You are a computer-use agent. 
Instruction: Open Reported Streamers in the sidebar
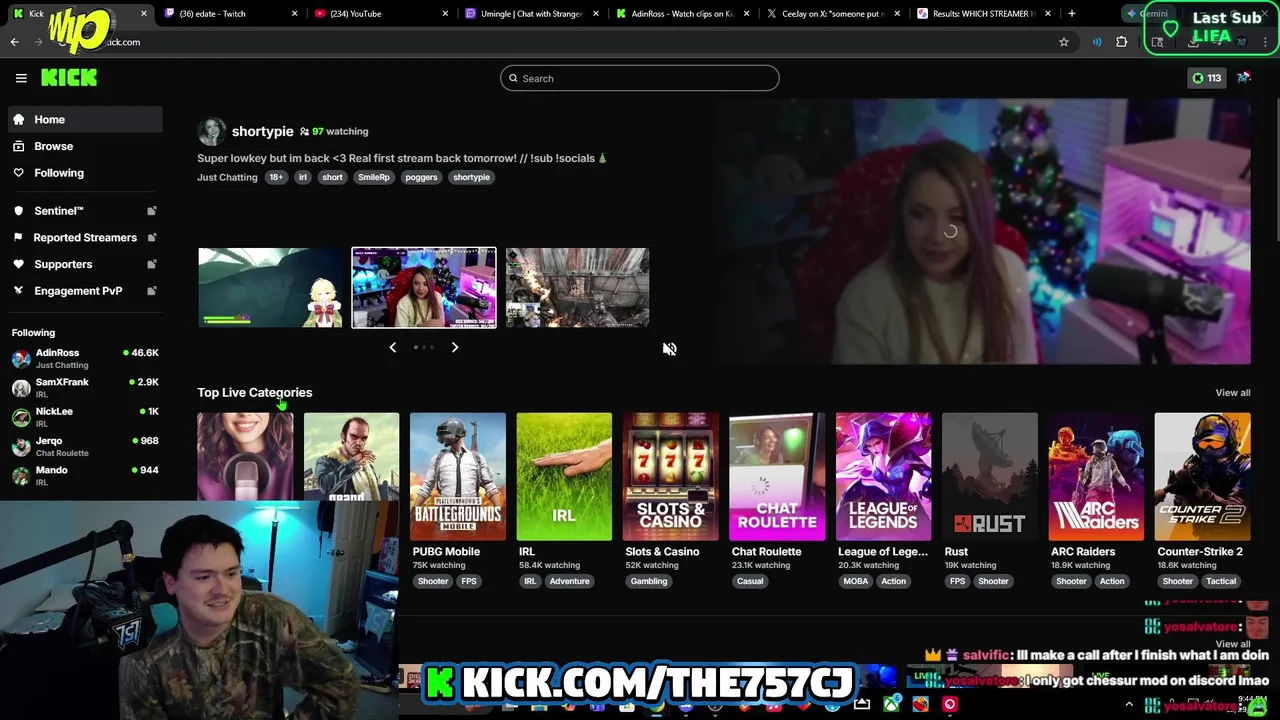pyautogui.click(x=85, y=238)
